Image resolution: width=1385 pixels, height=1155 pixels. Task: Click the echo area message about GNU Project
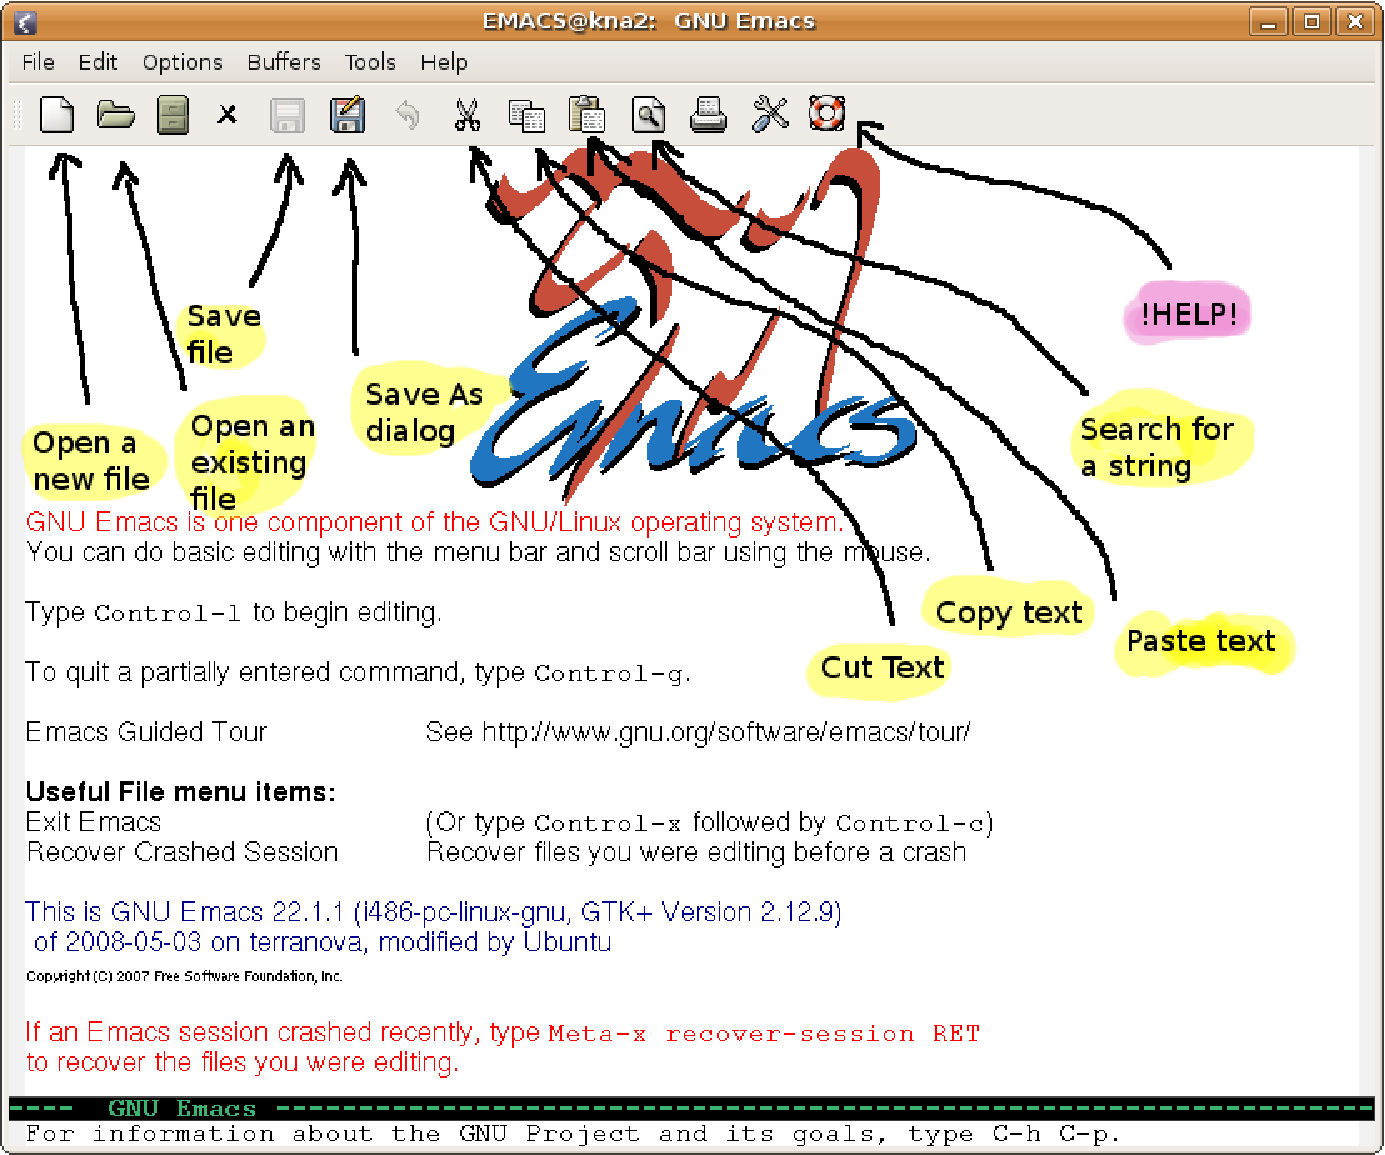tap(573, 1134)
